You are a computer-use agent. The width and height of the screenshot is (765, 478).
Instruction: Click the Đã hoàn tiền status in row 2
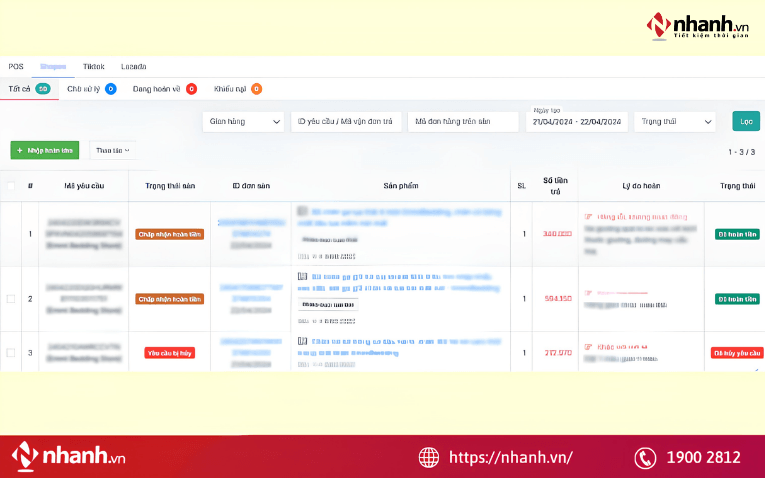737,299
